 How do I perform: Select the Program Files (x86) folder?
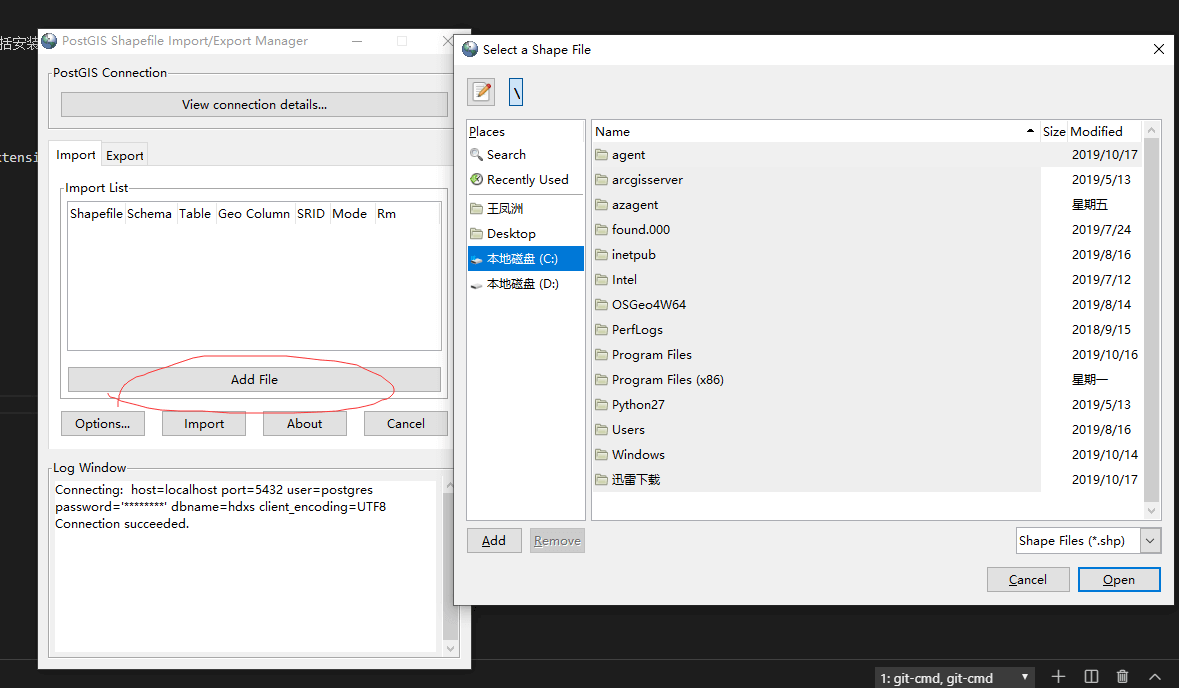[667, 380]
